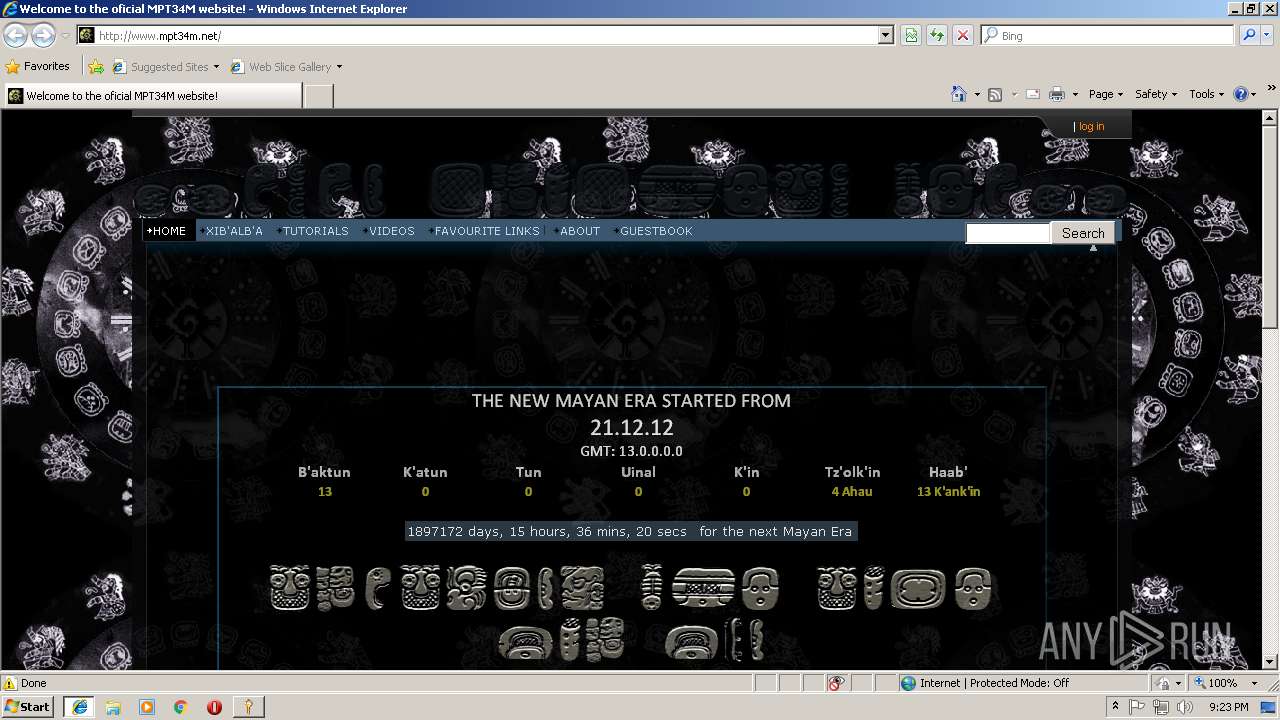
Task: Open Opera browser from the taskbar
Action: tap(214, 707)
